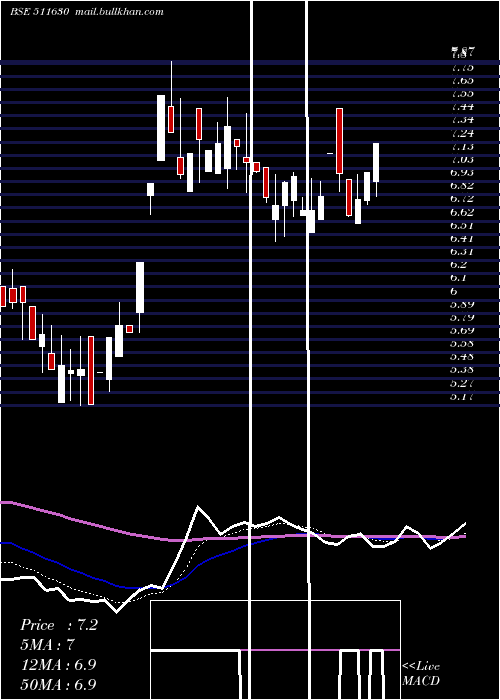
Task: Click the 7.13 price axis label
Action: [x=462, y=146]
